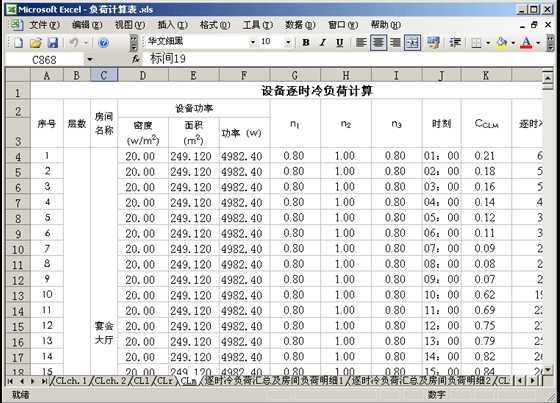Apply fill color paint bucket
This screenshot has height=403, width=560.
502,43
